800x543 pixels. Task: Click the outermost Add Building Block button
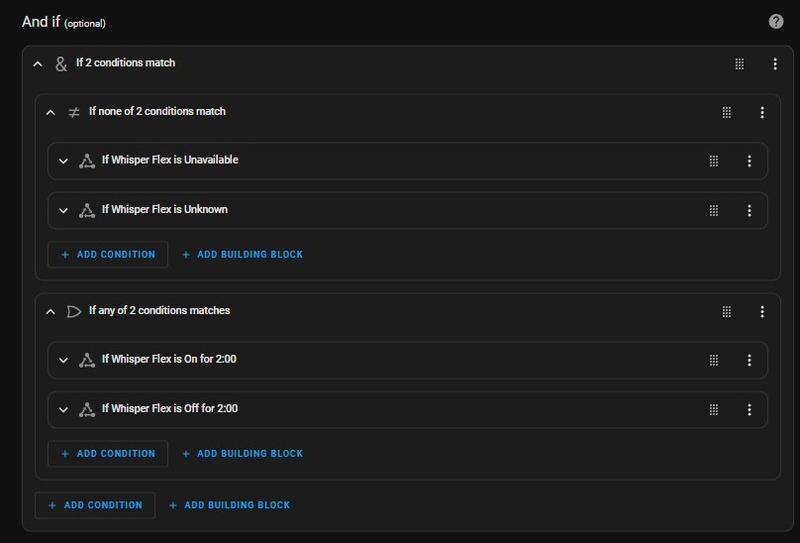[229, 505]
